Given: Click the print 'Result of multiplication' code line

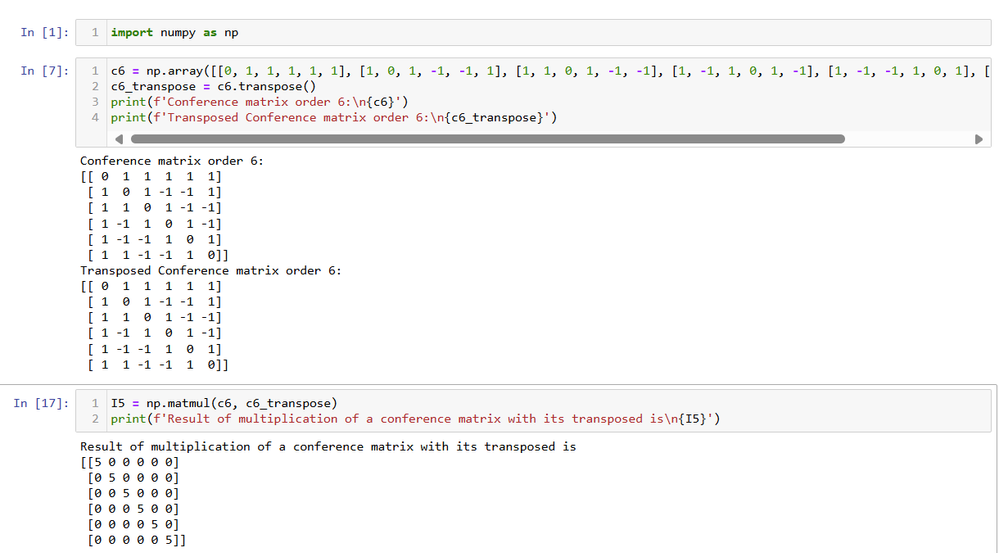Looking at the screenshot, I should (x=415, y=419).
